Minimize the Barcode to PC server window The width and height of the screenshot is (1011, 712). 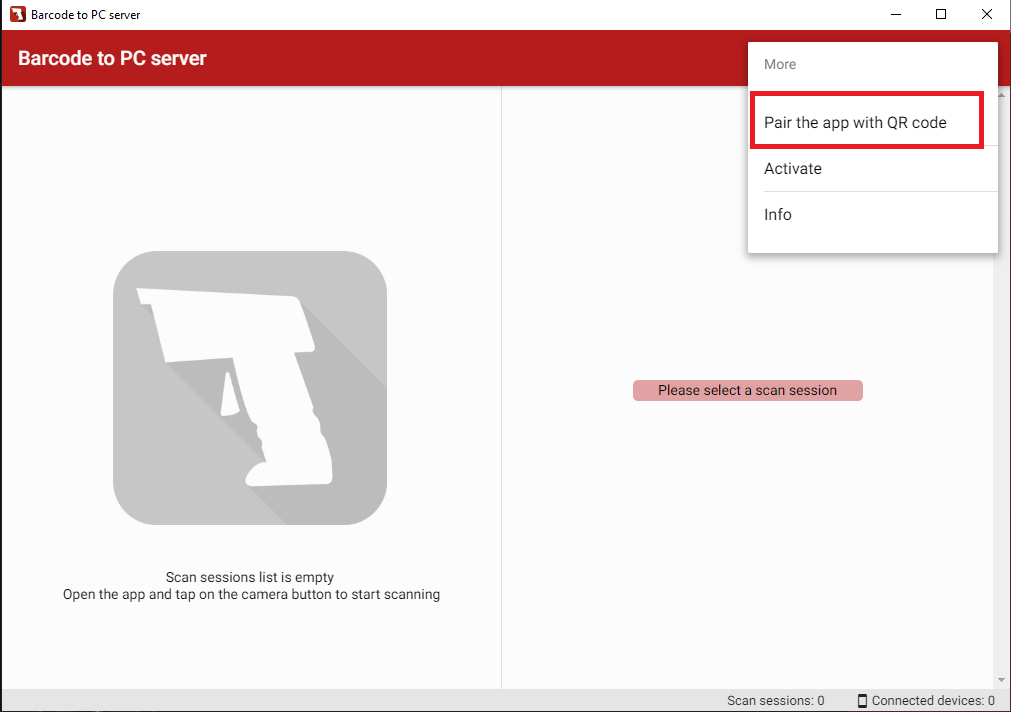(x=896, y=14)
